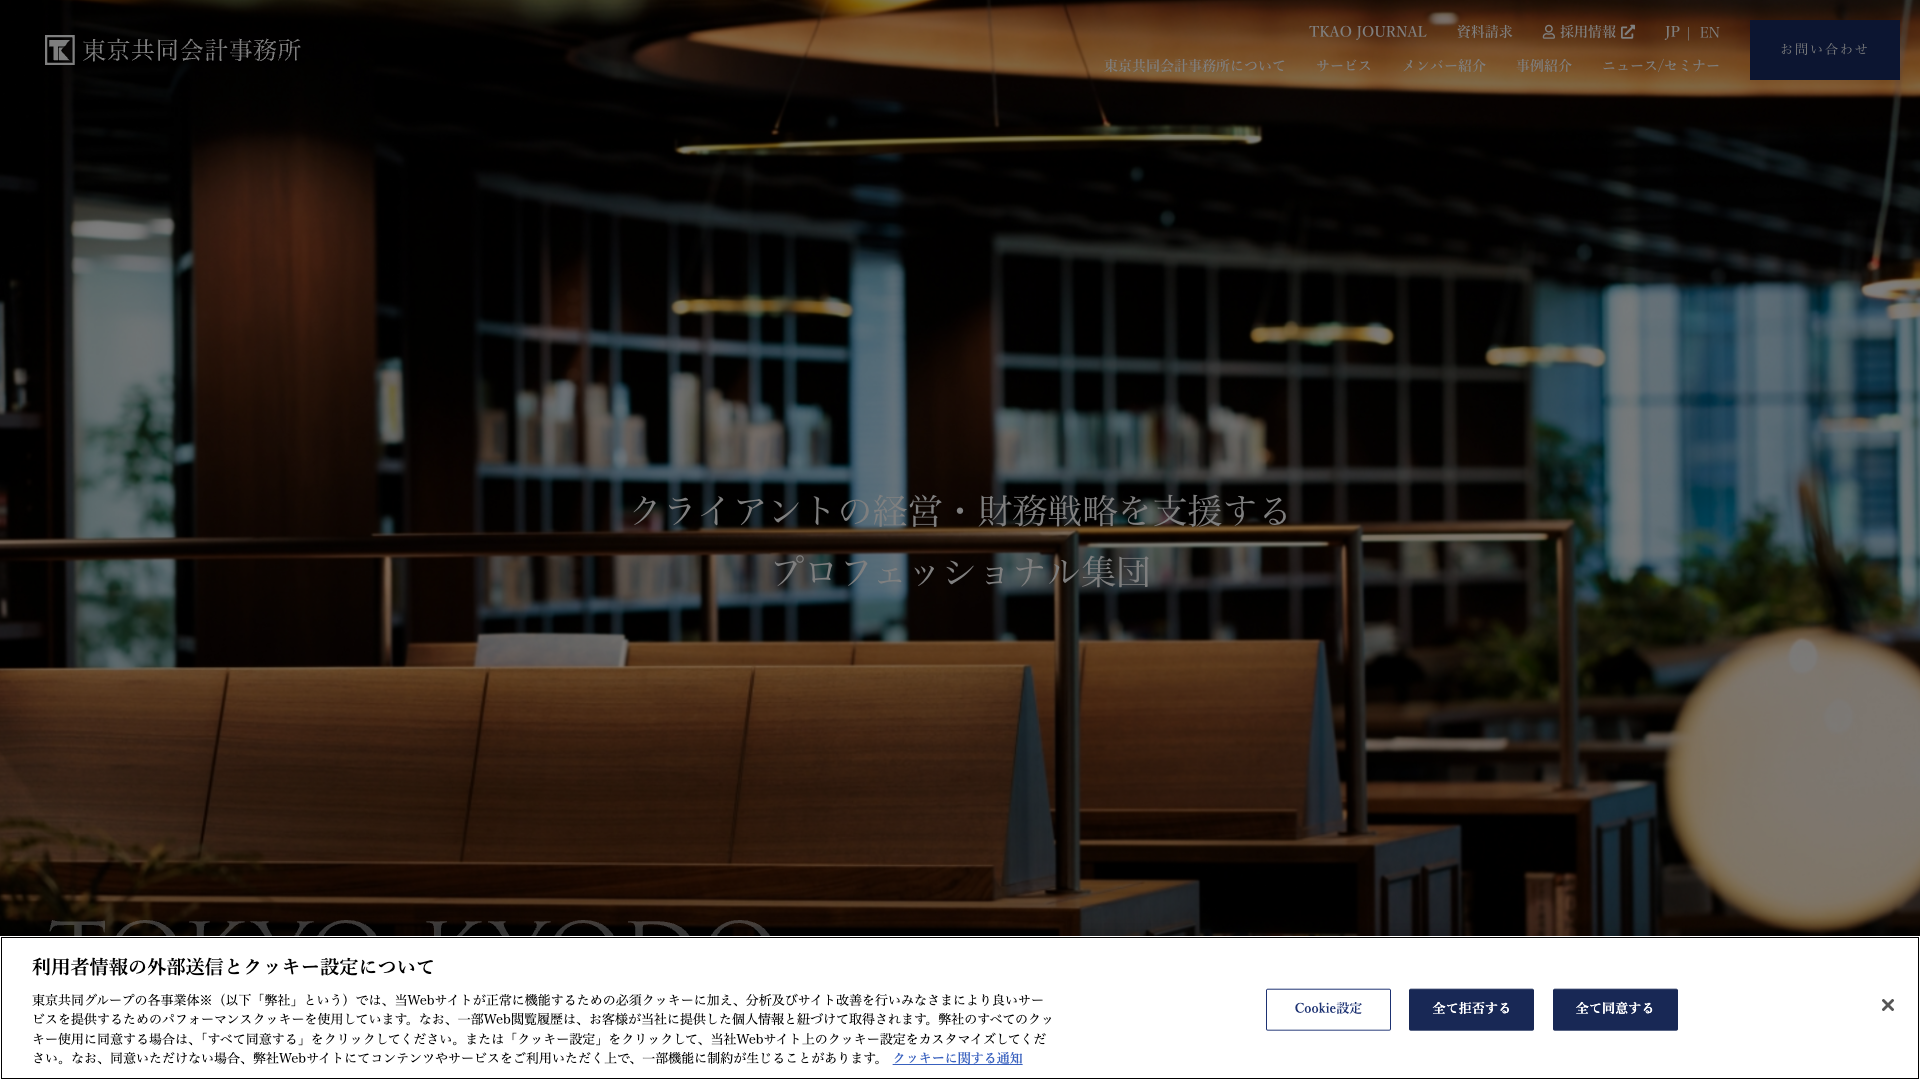
Task: Open クッキーに関する通知 link
Action: pos(957,1058)
